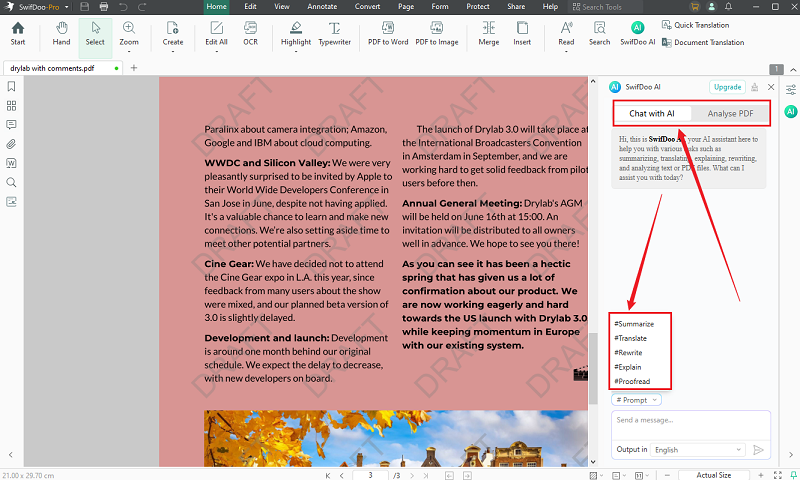
Task: Click the page number field
Action: coord(370,475)
